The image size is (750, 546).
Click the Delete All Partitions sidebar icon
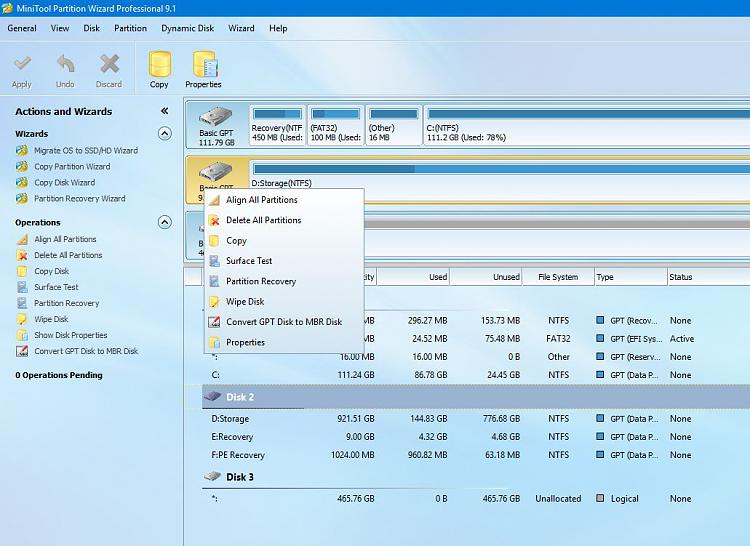pyautogui.click(x=22, y=255)
